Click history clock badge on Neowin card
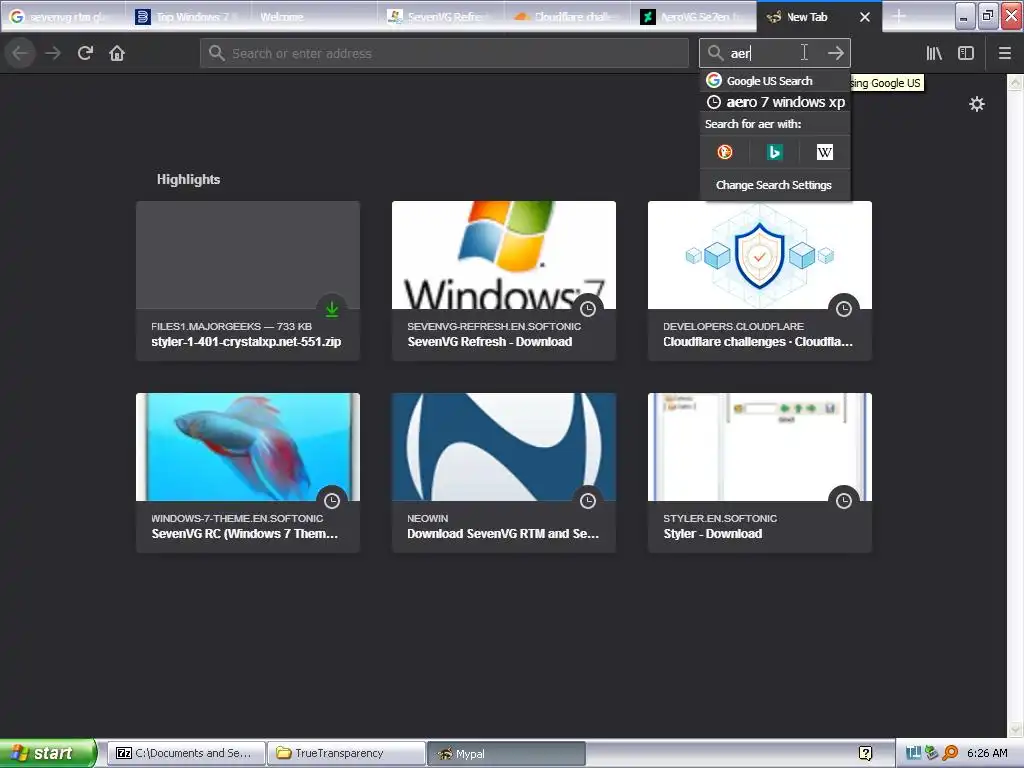Viewport: 1024px width, 768px height. coord(588,501)
